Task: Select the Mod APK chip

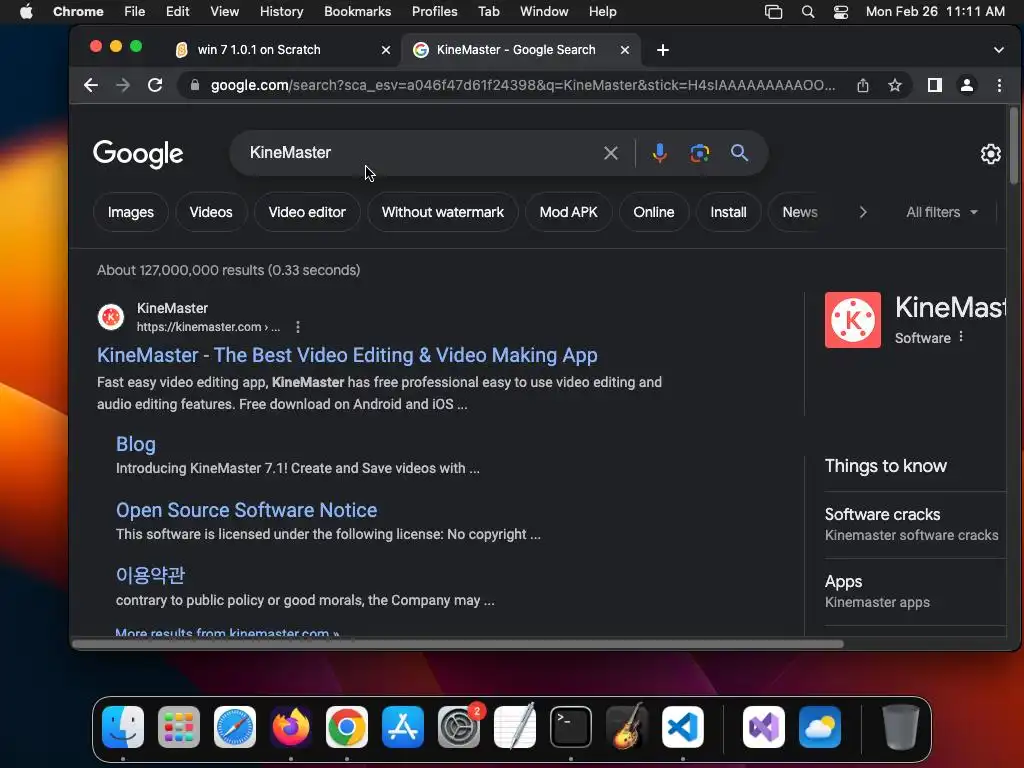Action: (x=568, y=212)
